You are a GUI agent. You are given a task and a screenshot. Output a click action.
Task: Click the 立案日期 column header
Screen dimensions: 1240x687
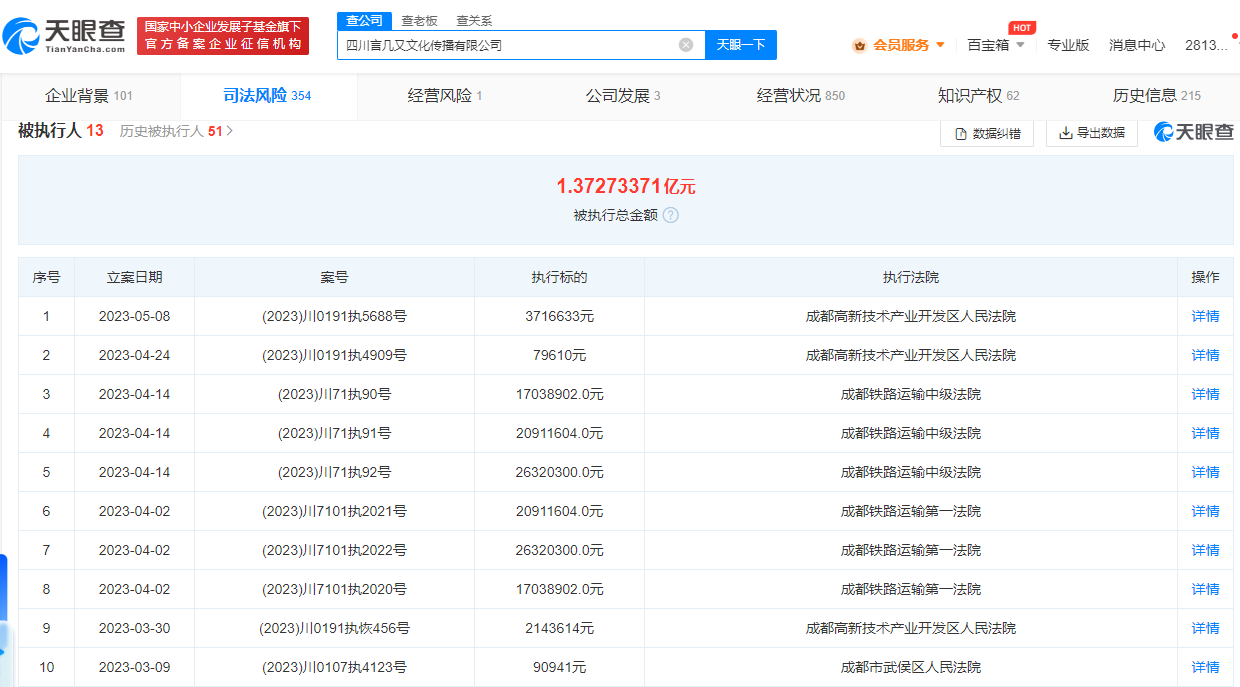coord(134,277)
